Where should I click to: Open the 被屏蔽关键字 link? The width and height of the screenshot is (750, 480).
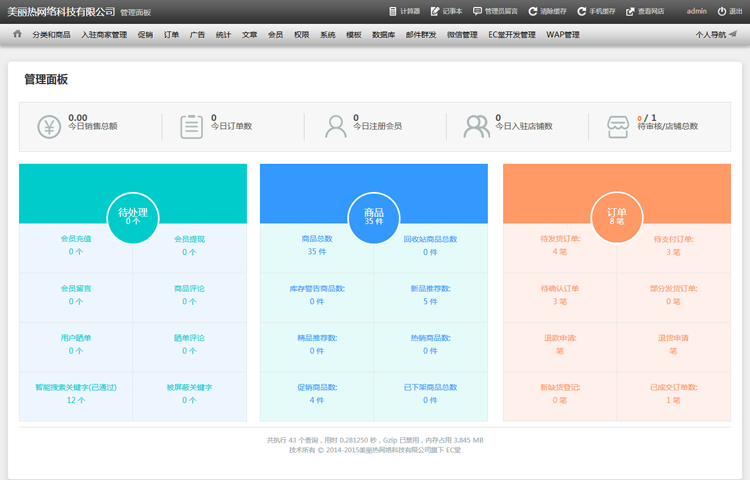[x=189, y=387]
